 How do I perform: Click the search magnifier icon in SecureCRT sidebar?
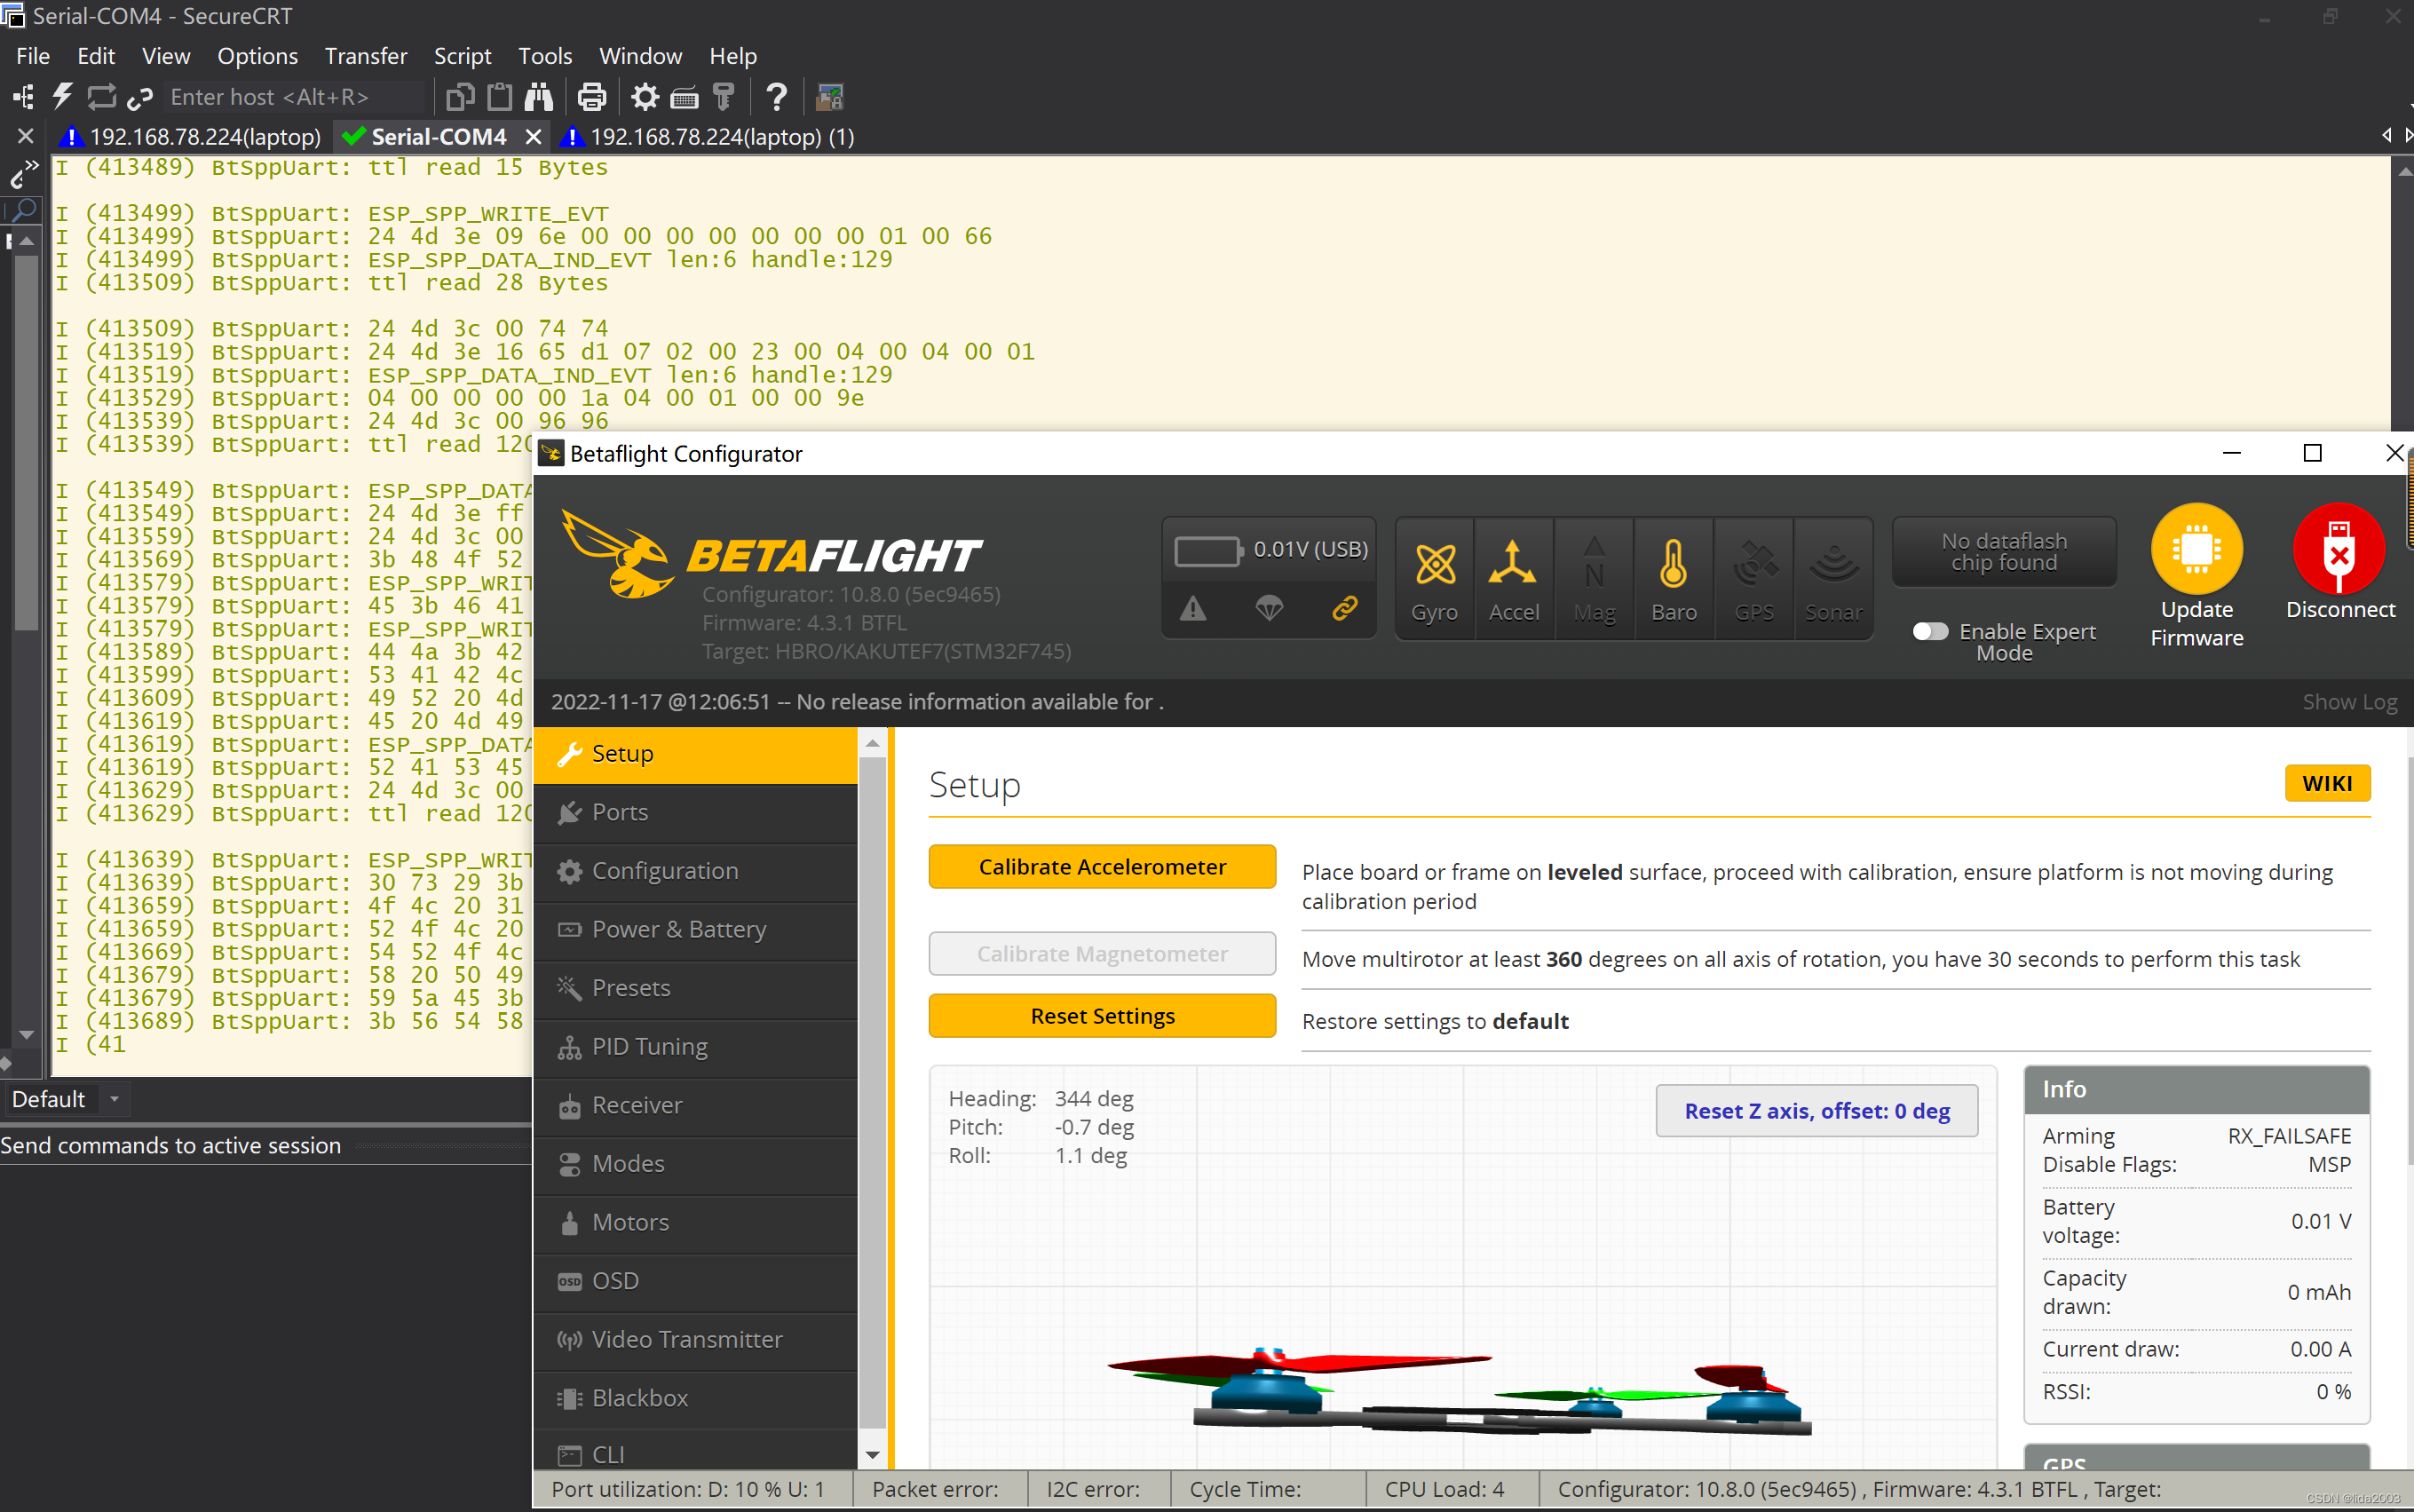click(22, 209)
